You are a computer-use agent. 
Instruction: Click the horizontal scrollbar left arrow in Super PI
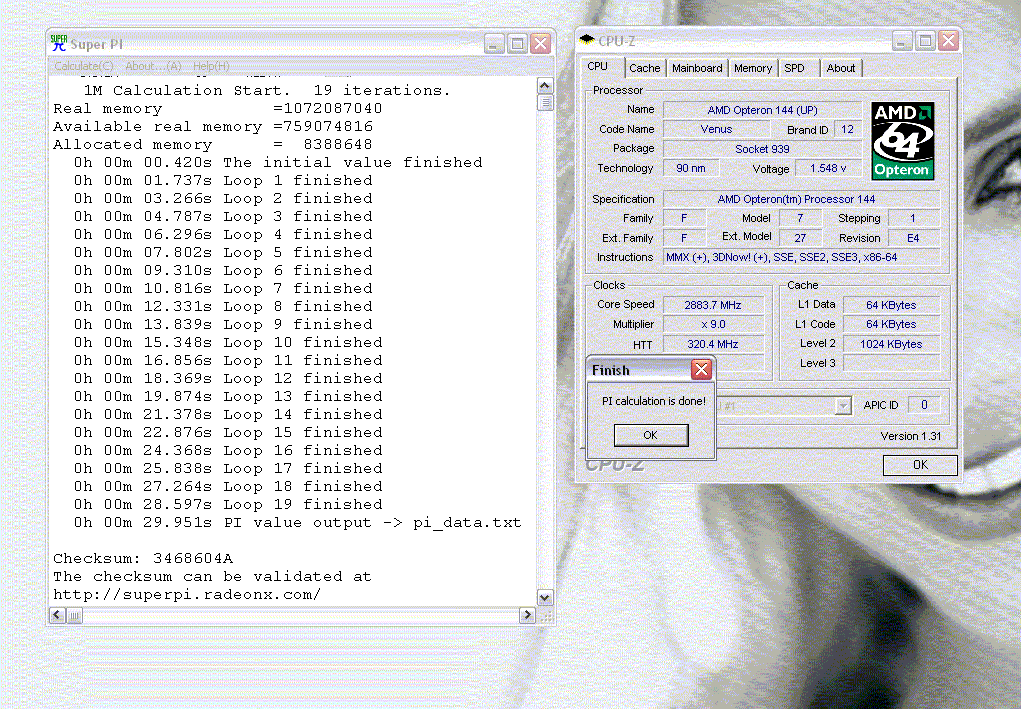pos(57,615)
